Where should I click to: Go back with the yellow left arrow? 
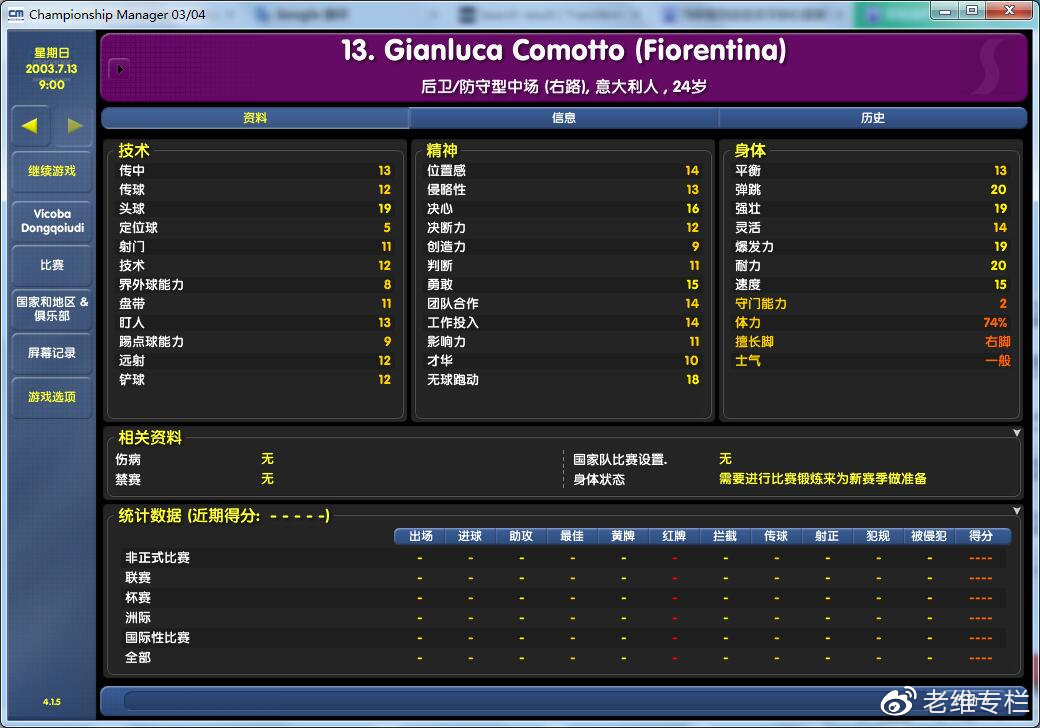point(30,125)
